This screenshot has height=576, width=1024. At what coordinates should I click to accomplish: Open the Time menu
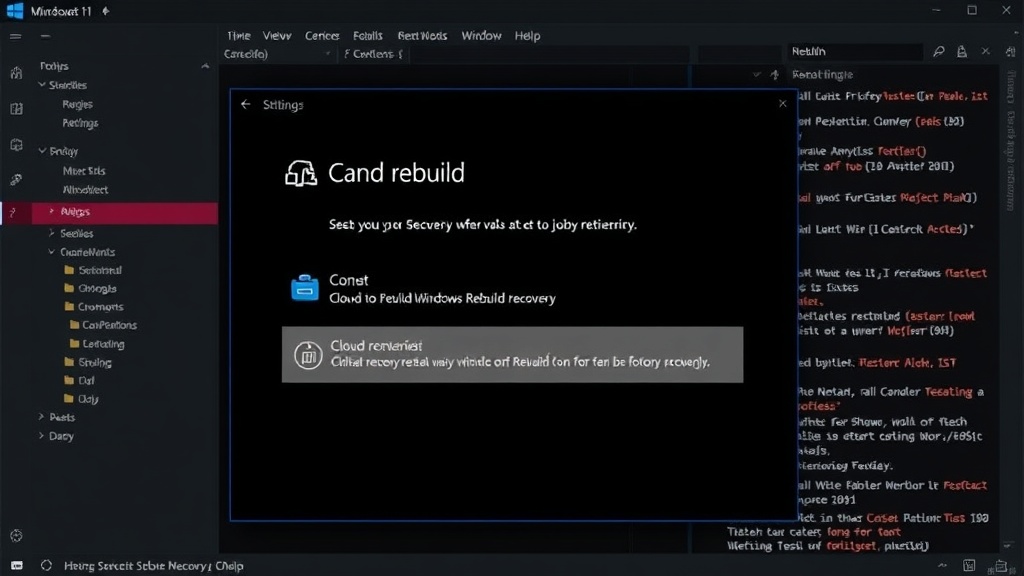pos(238,36)
